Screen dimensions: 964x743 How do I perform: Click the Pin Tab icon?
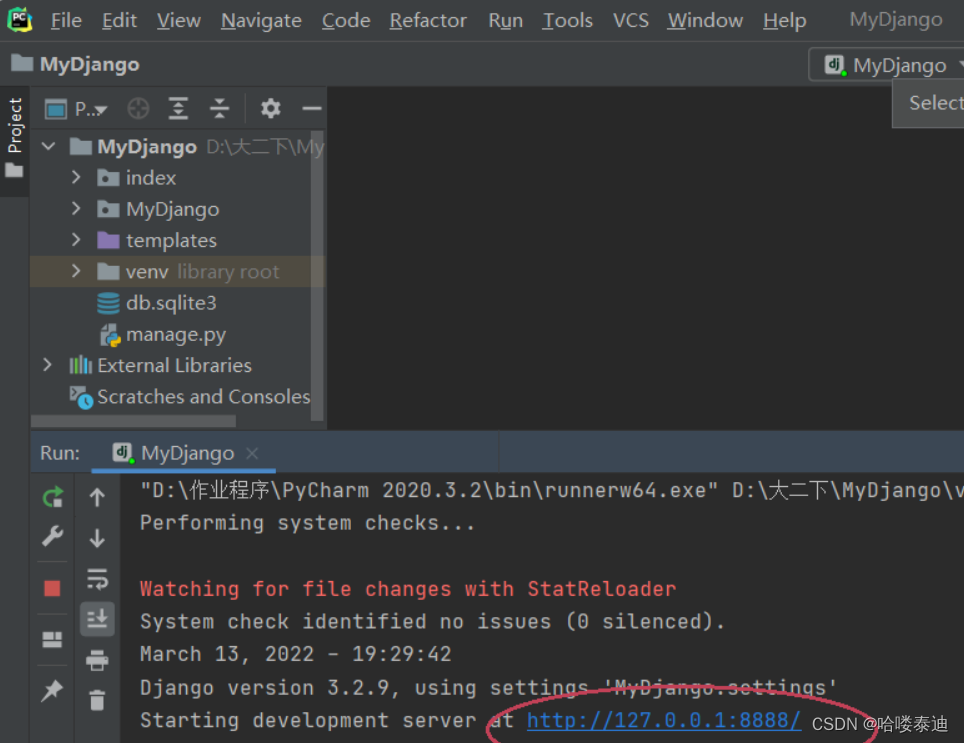tap(52, 691)
